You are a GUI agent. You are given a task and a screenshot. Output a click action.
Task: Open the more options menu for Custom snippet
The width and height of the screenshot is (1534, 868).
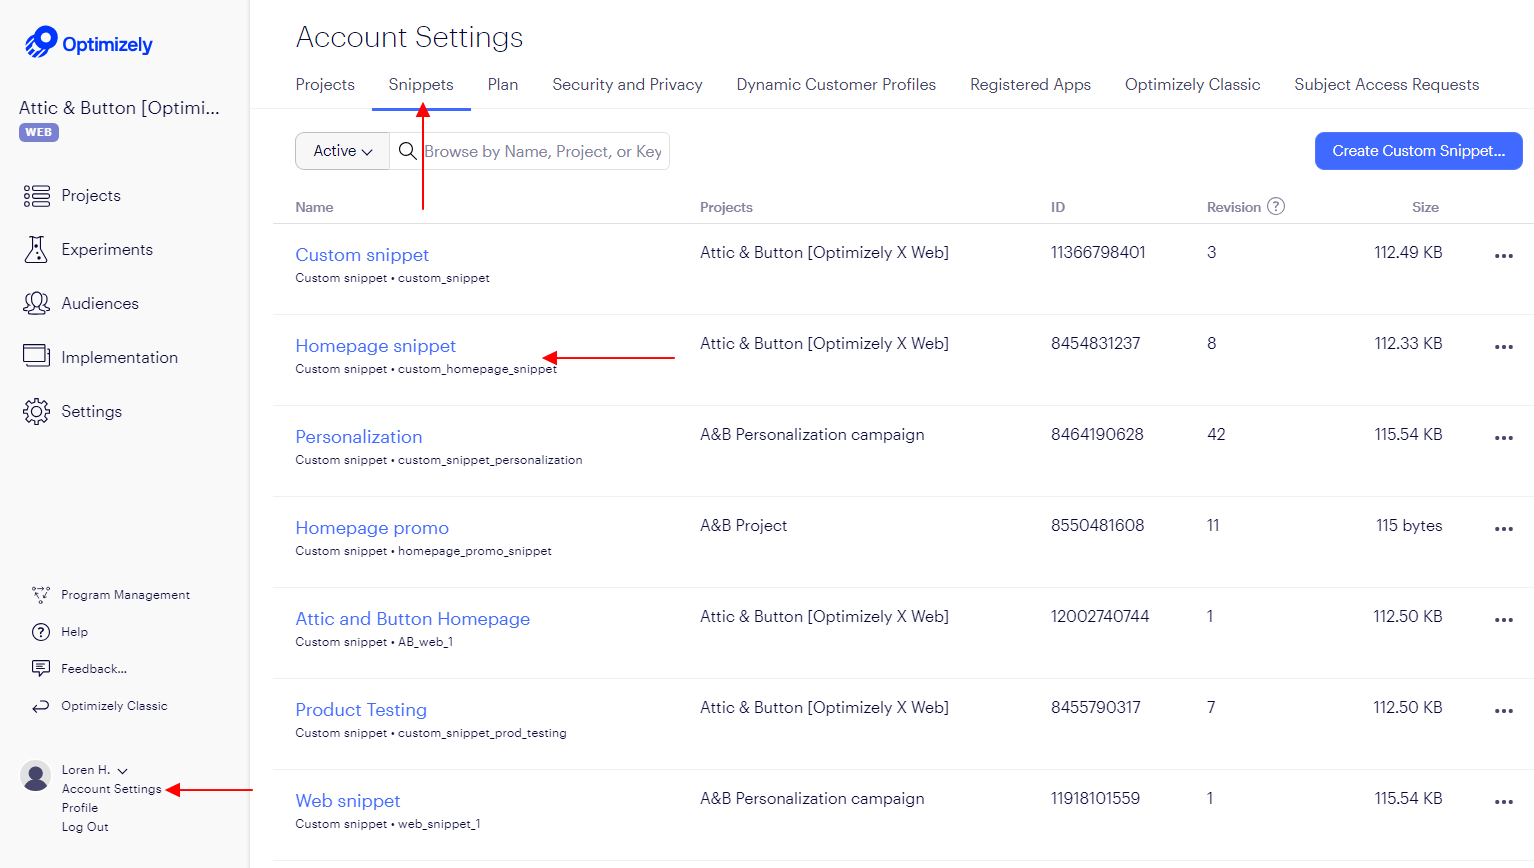pyautogui.click(x=1504, y=256)
